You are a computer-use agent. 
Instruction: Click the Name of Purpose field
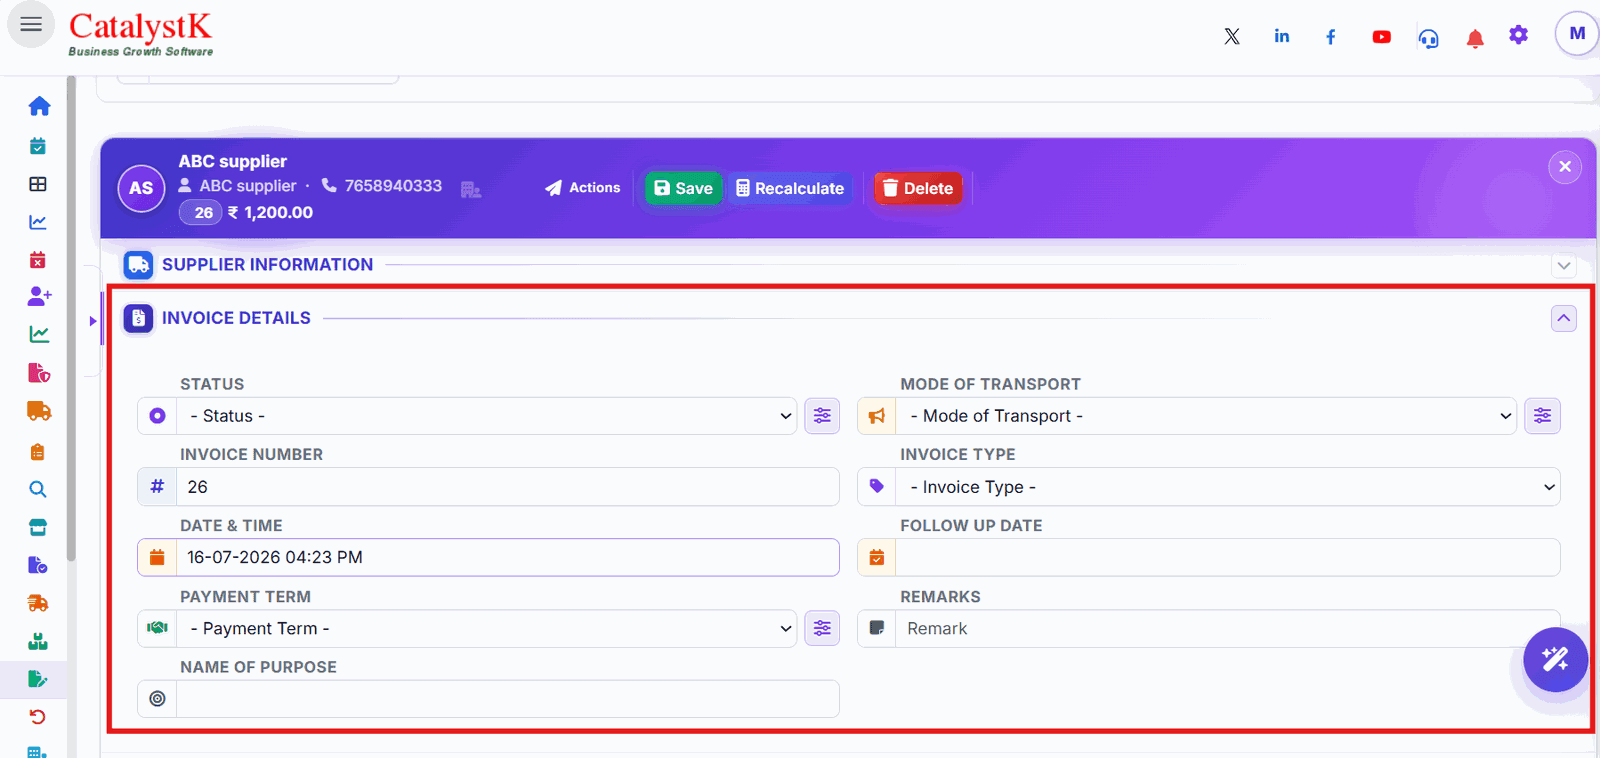click(508, 699)
